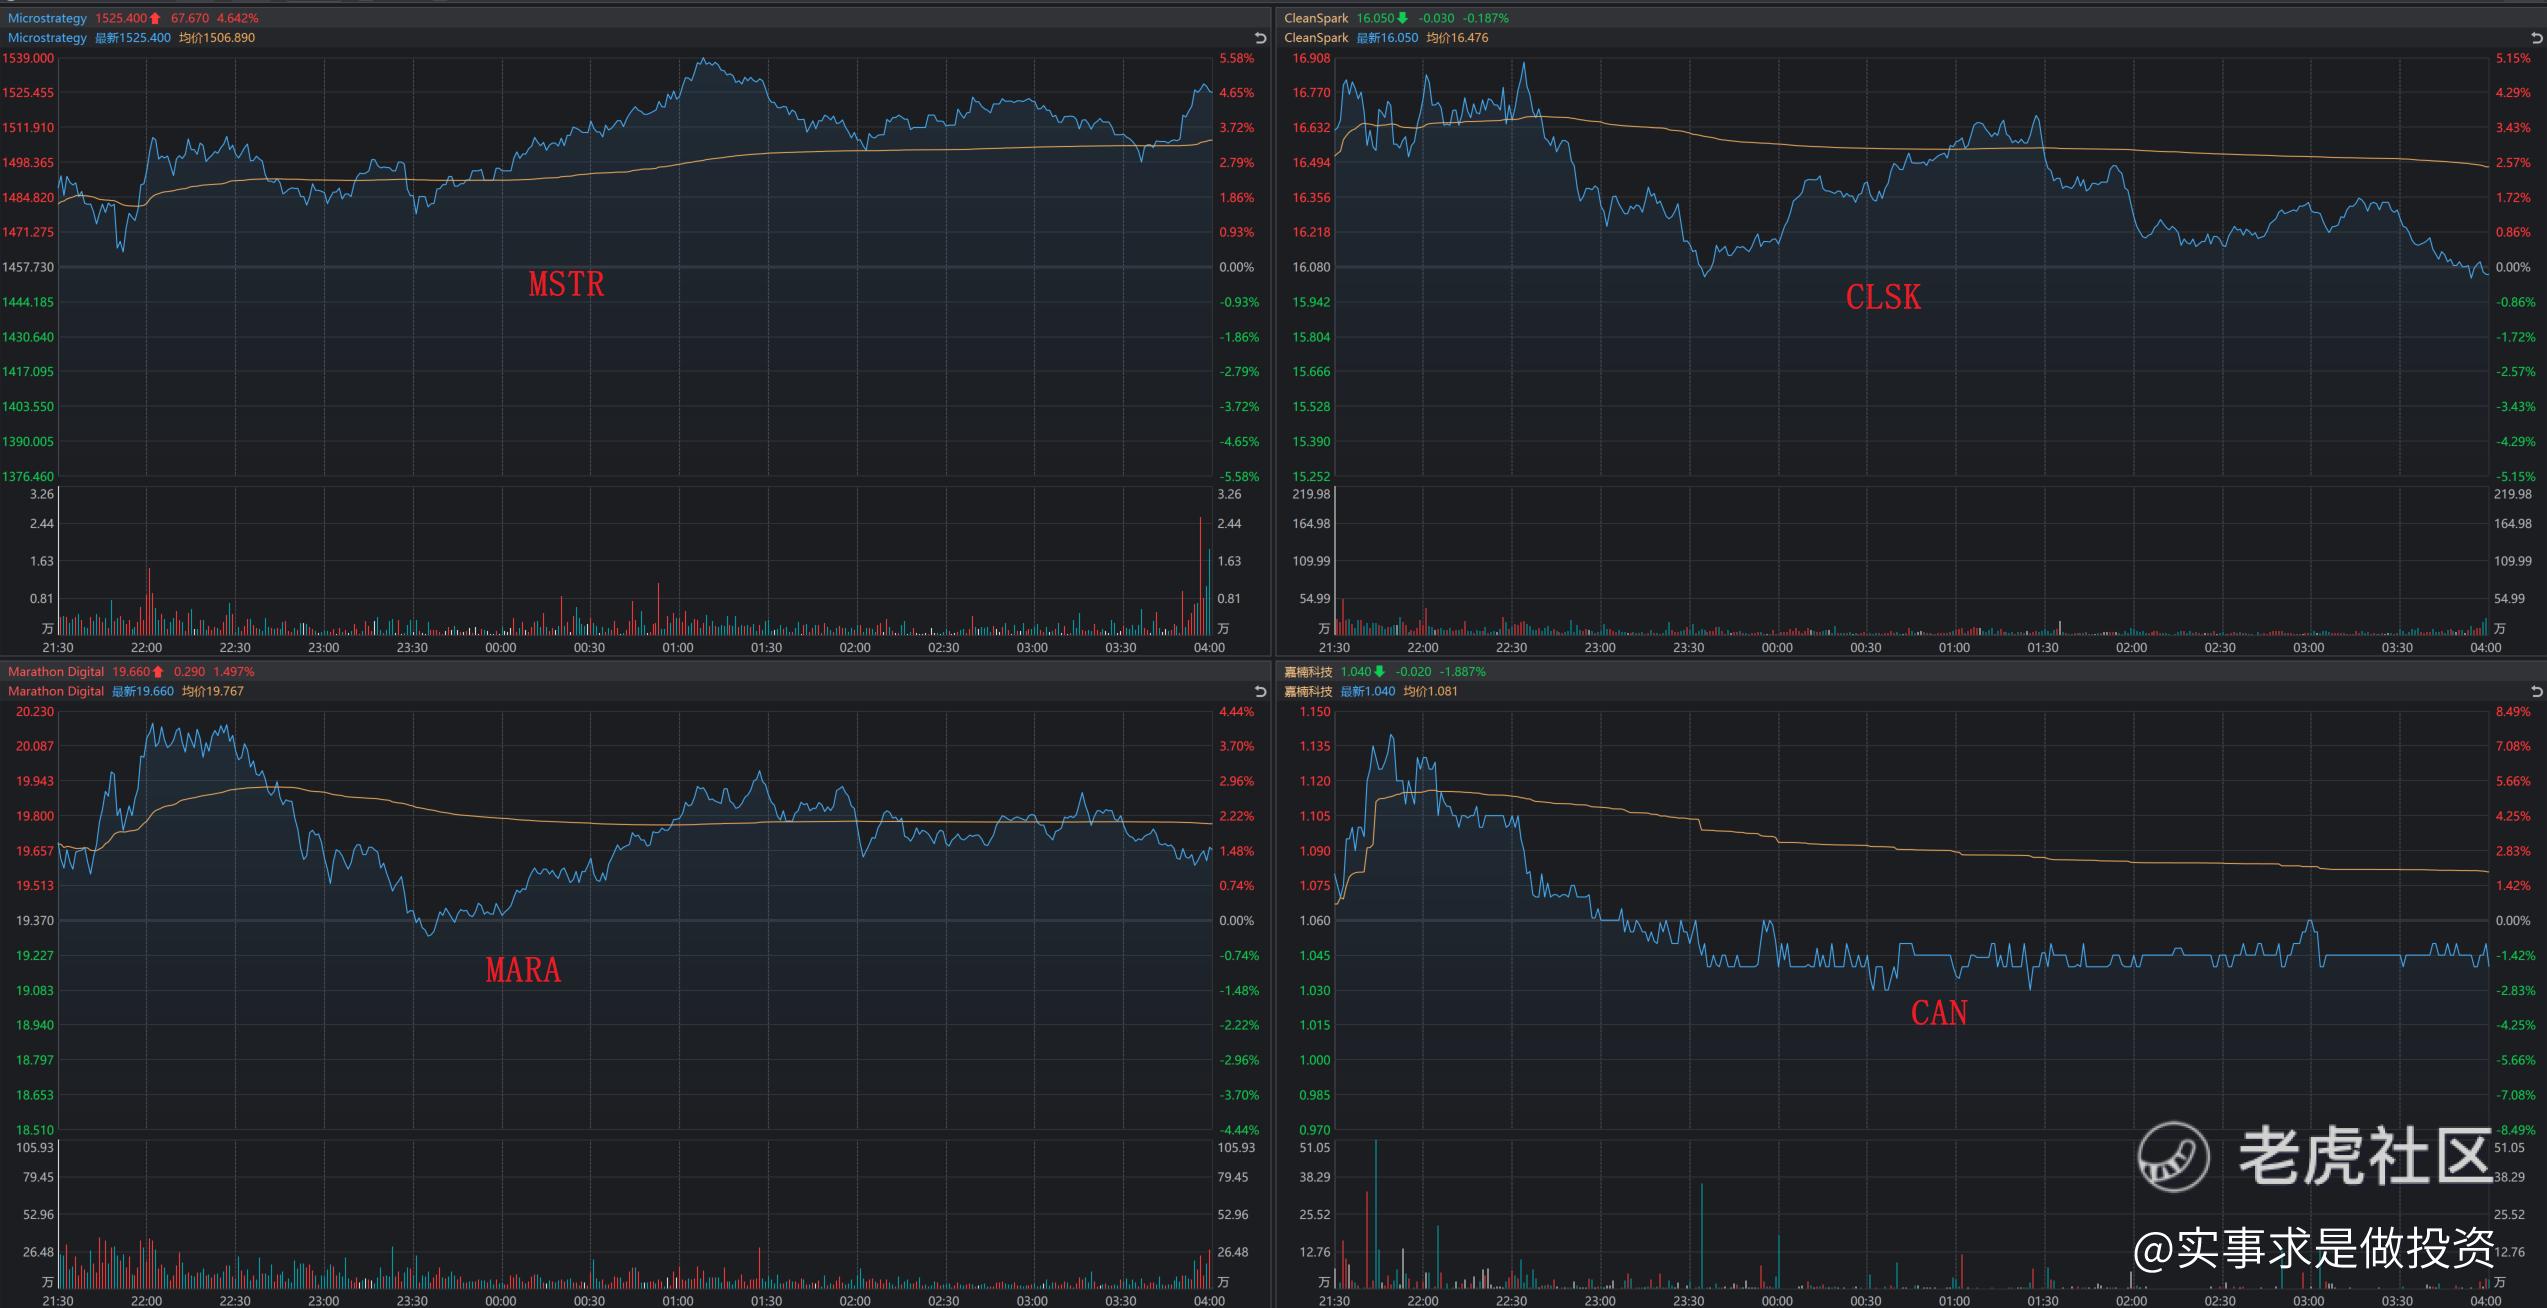Click Microstrategy latest price 最新1525.400

click(x=133, y=38)
